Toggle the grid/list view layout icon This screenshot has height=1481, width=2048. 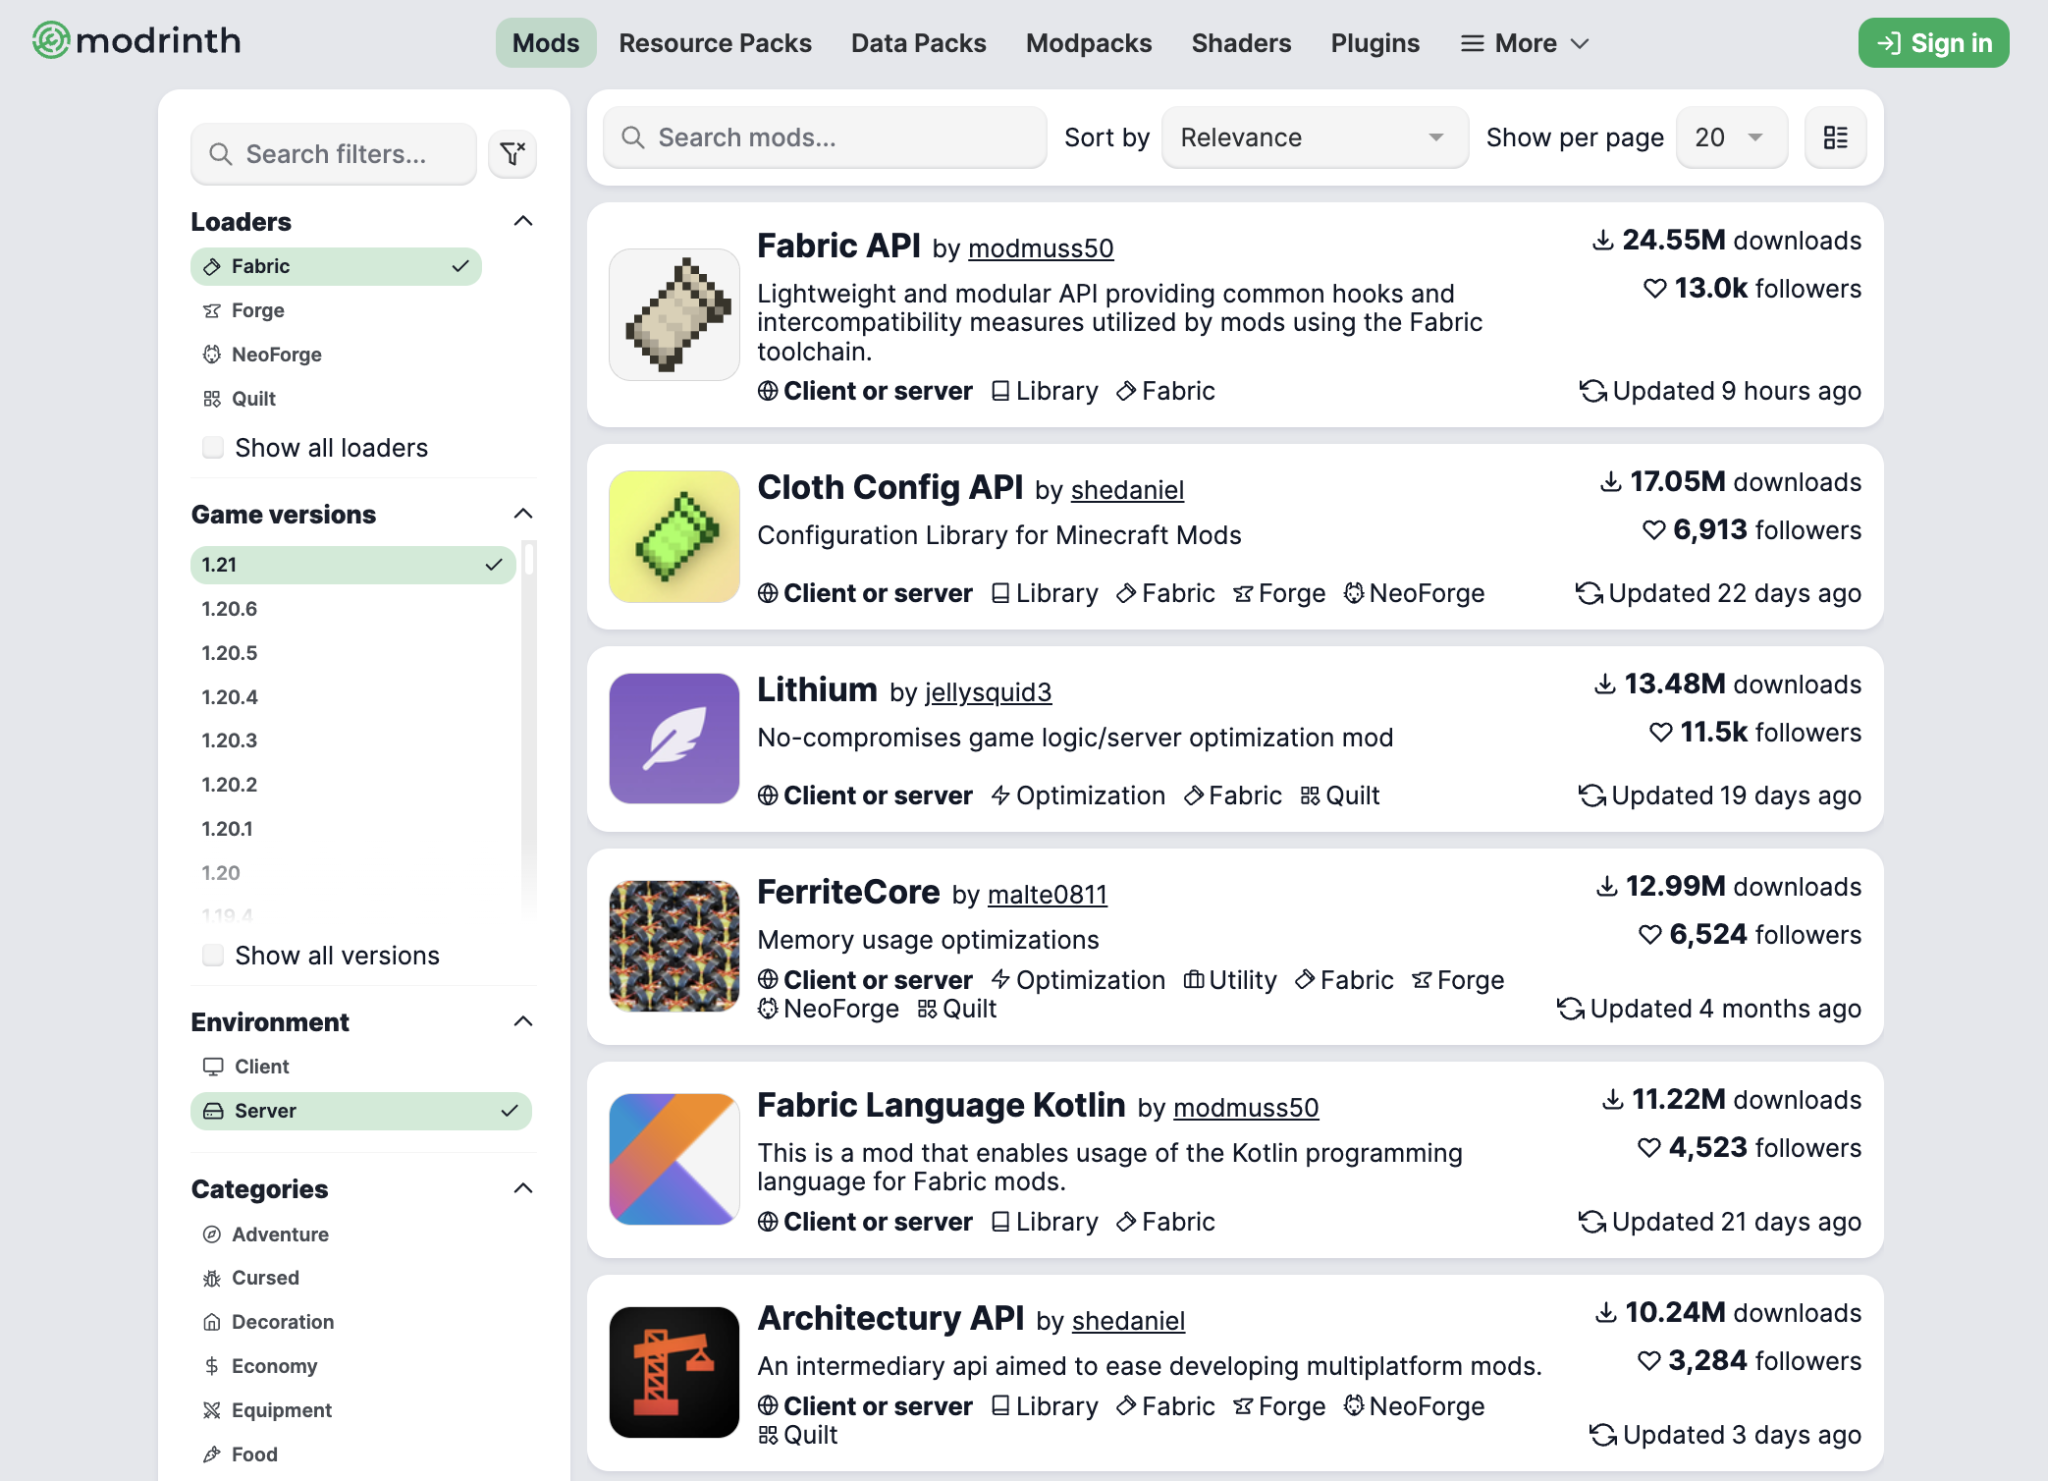[1835, 138]
